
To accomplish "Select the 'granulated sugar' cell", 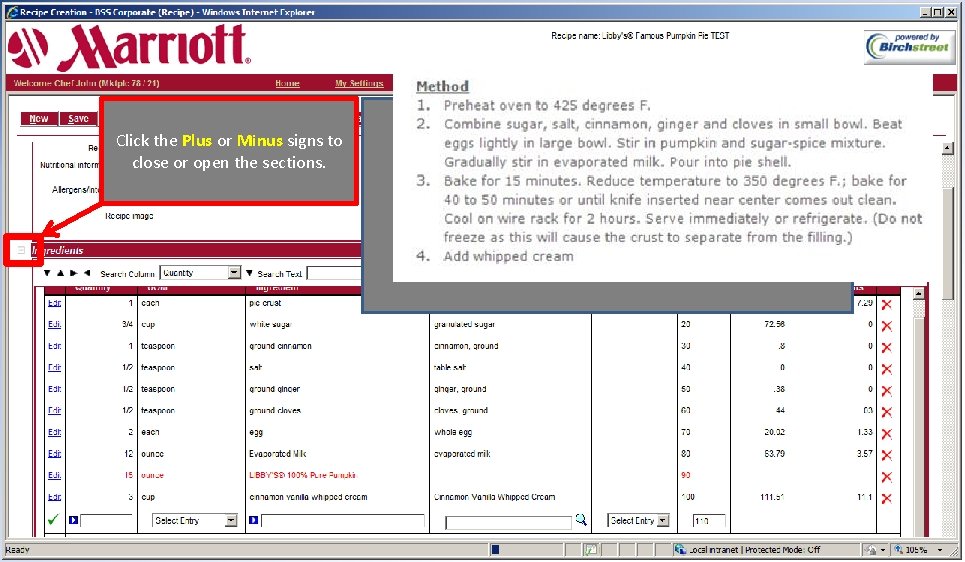I will (464, 324).
